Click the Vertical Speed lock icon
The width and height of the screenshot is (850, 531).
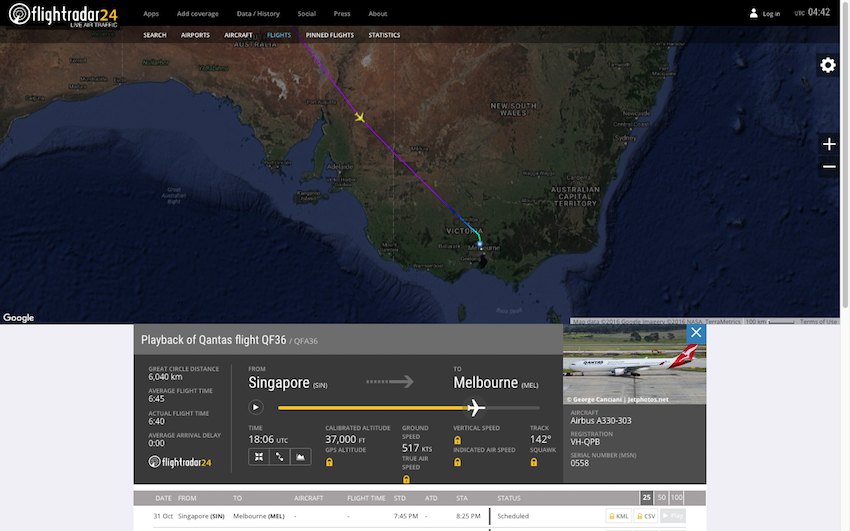[x=457, y=440]
